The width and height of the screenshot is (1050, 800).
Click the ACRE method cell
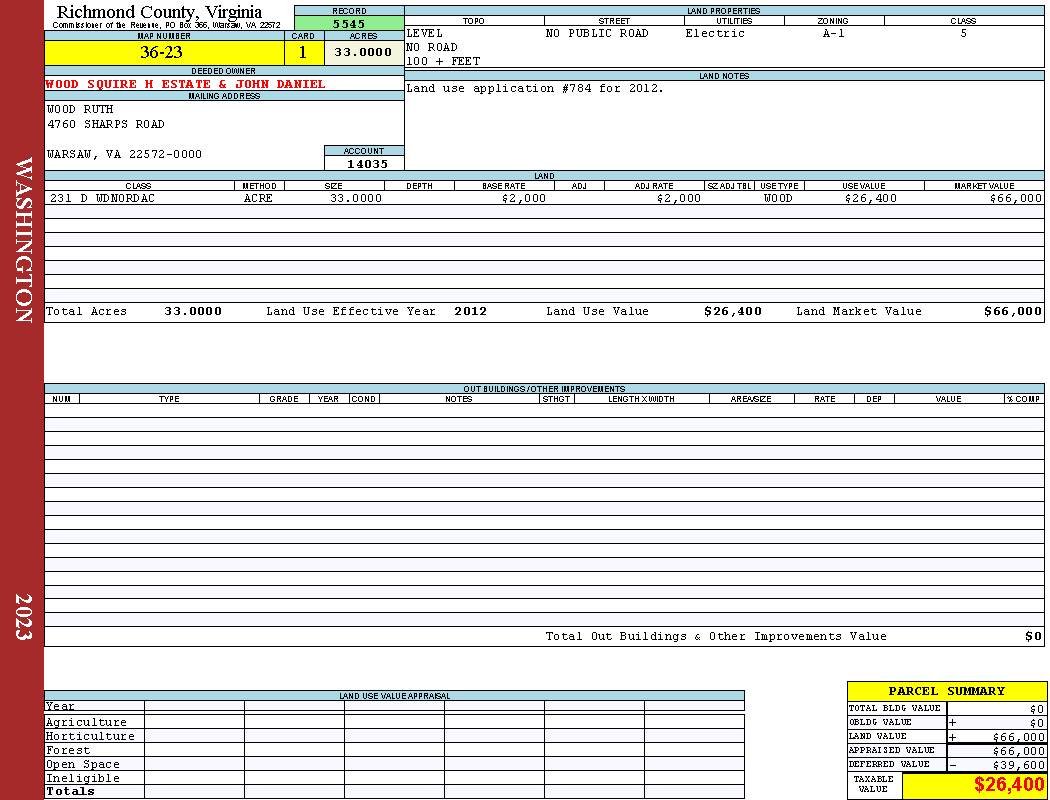(x=258, y=198)
